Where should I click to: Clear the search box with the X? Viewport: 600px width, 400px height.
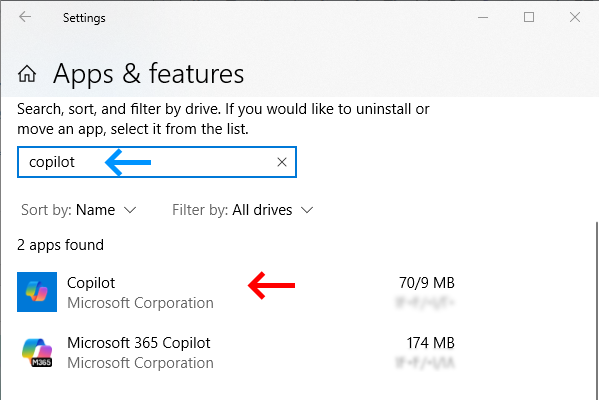coord(282,162)
